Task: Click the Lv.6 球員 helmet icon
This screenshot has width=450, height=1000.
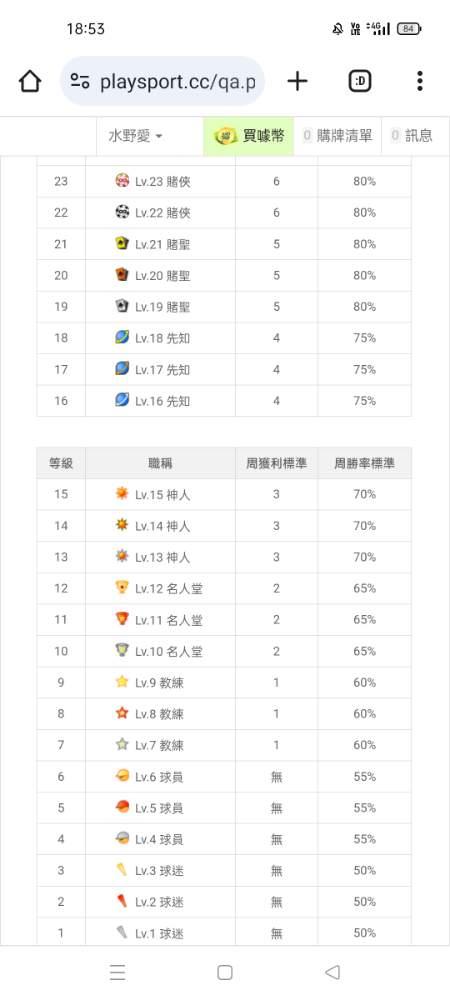Action: (x=122, y=775)
